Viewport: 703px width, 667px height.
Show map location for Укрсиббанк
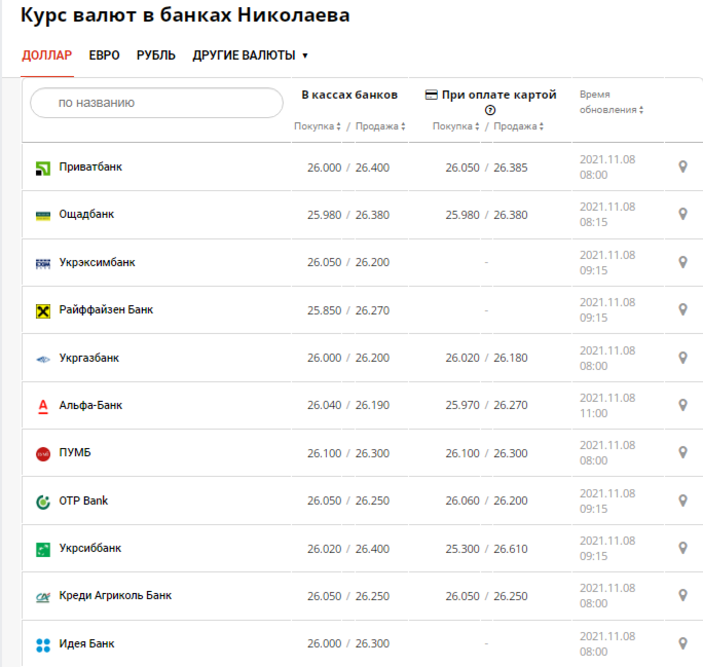[683, 548]
